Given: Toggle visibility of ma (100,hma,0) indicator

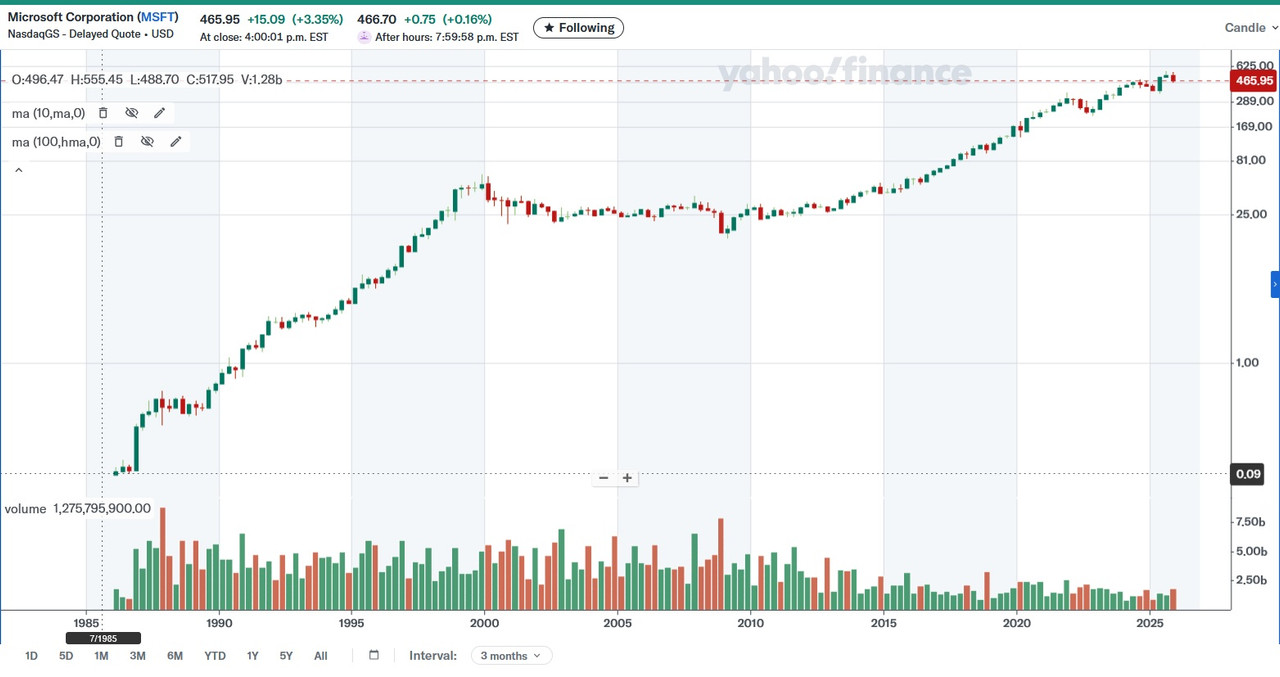Looking at the screenshot, I should (x=147, y=142).
